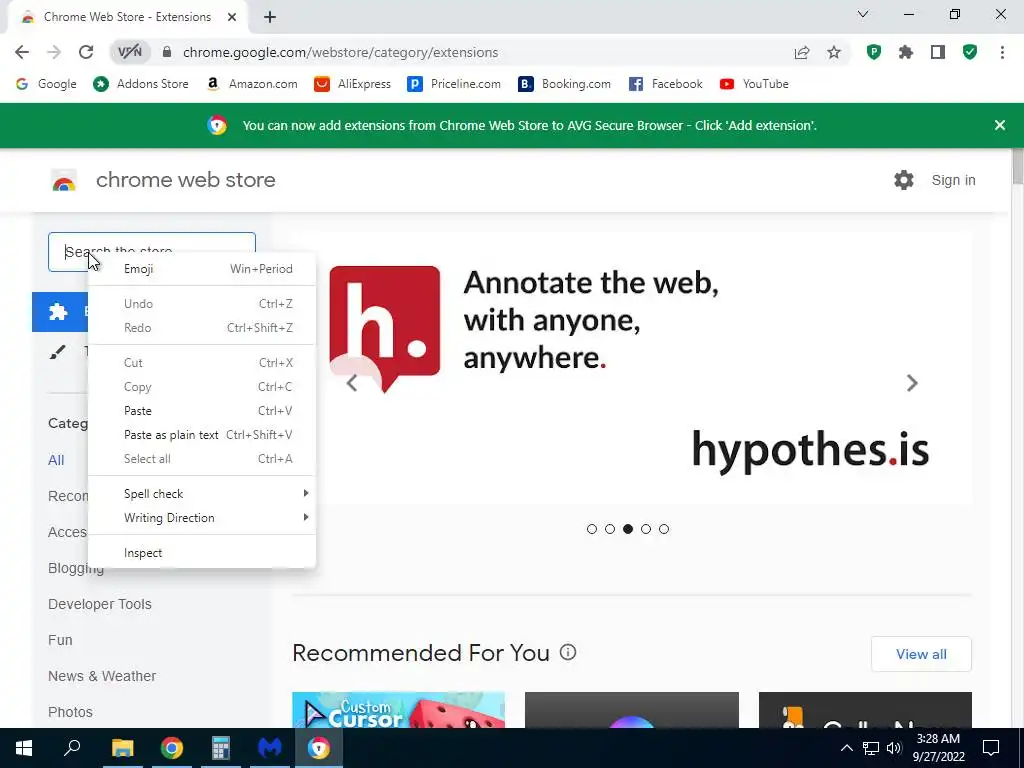Dismiss the green AVG extensions banner
This screenshot has height=768, width=1024.
coord(1000,125)
